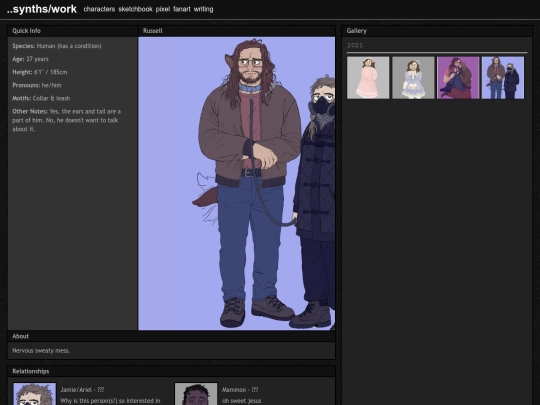
Task: Open the gallery thumbnail with two standing figures
Action: tap(503, 78)
